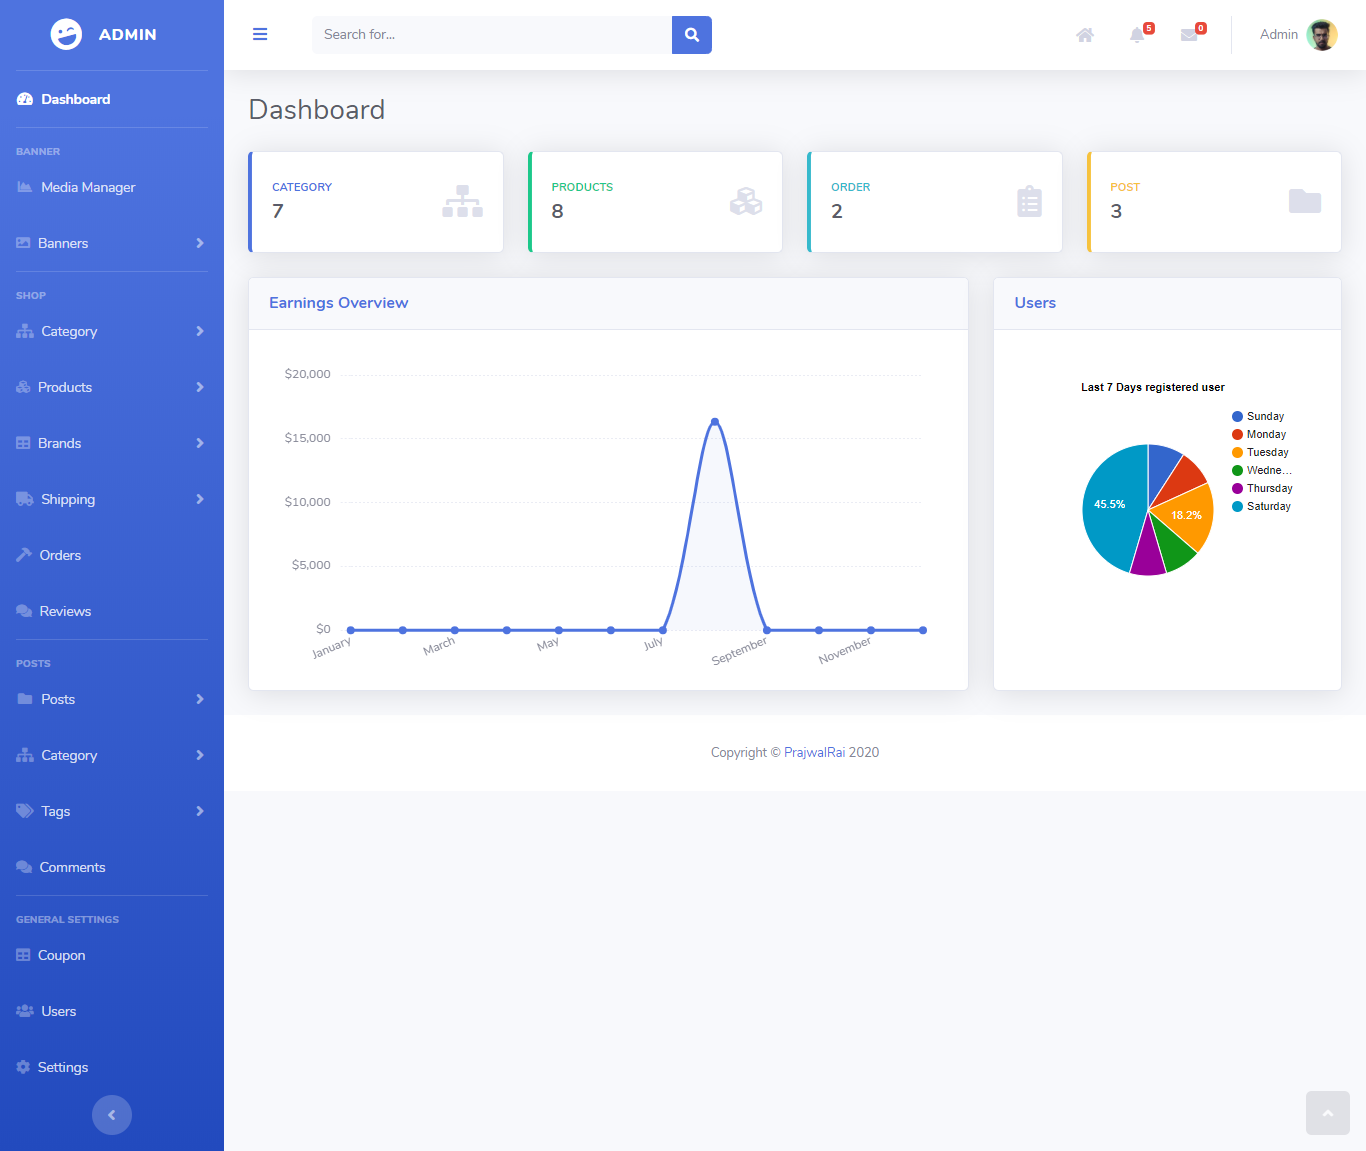Open the Settings gear in the sidebar
Viewport: 1366px width, 1151px height.
(x=63, y=1067)
